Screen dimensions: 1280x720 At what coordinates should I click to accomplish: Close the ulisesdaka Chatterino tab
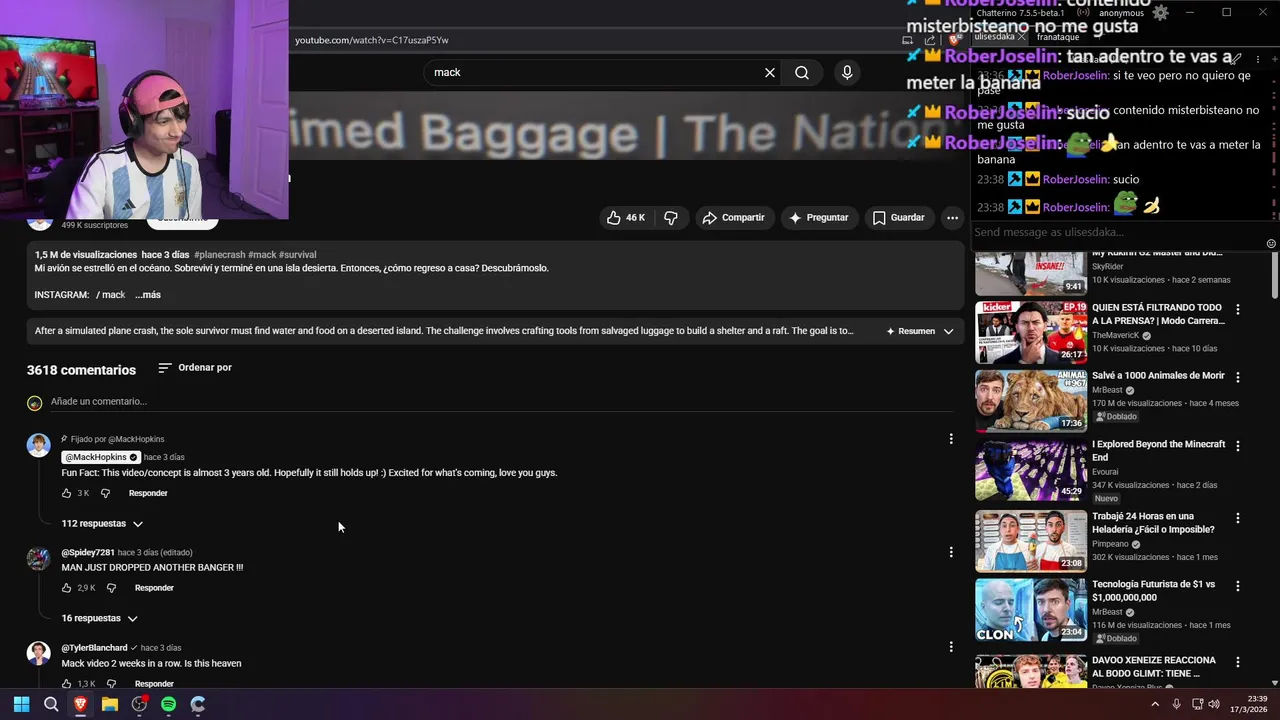tap(1021, 37)
